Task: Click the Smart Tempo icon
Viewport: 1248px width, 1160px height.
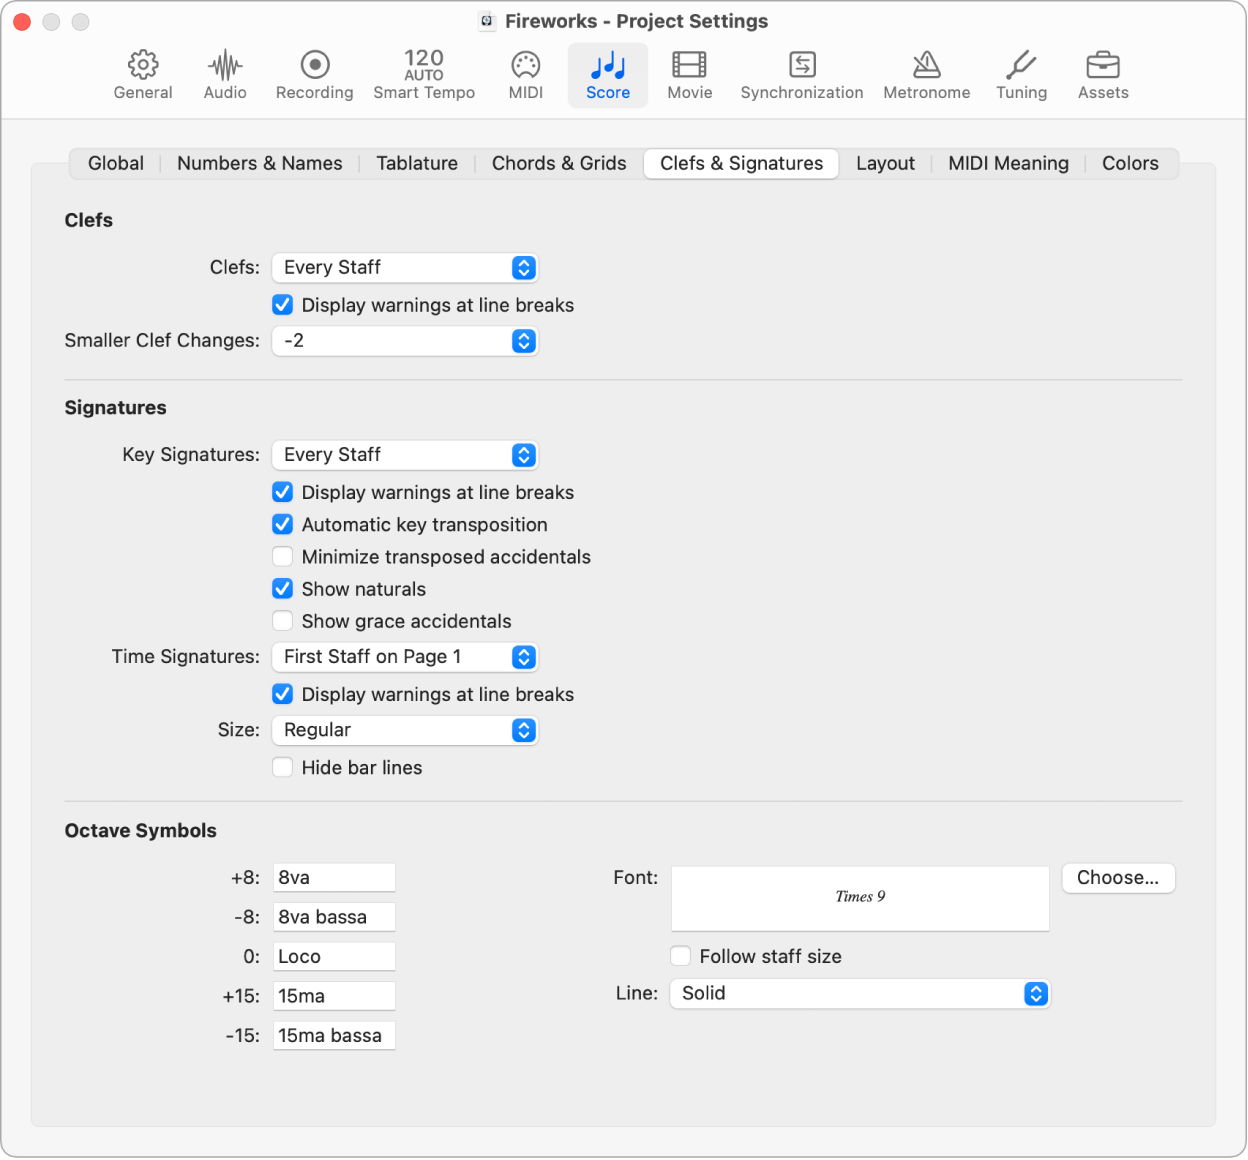Action: [423, 75]
